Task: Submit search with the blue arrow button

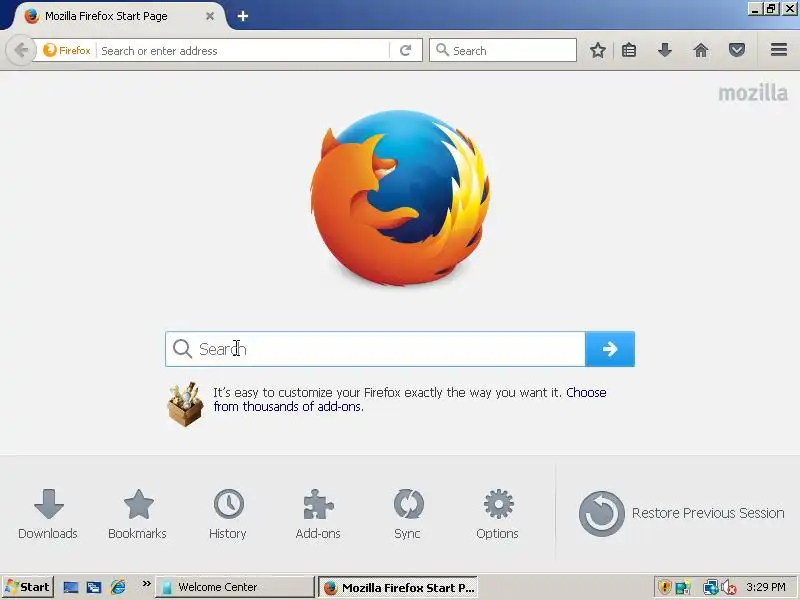Action: pyautogui.click(x=610, y=349)
